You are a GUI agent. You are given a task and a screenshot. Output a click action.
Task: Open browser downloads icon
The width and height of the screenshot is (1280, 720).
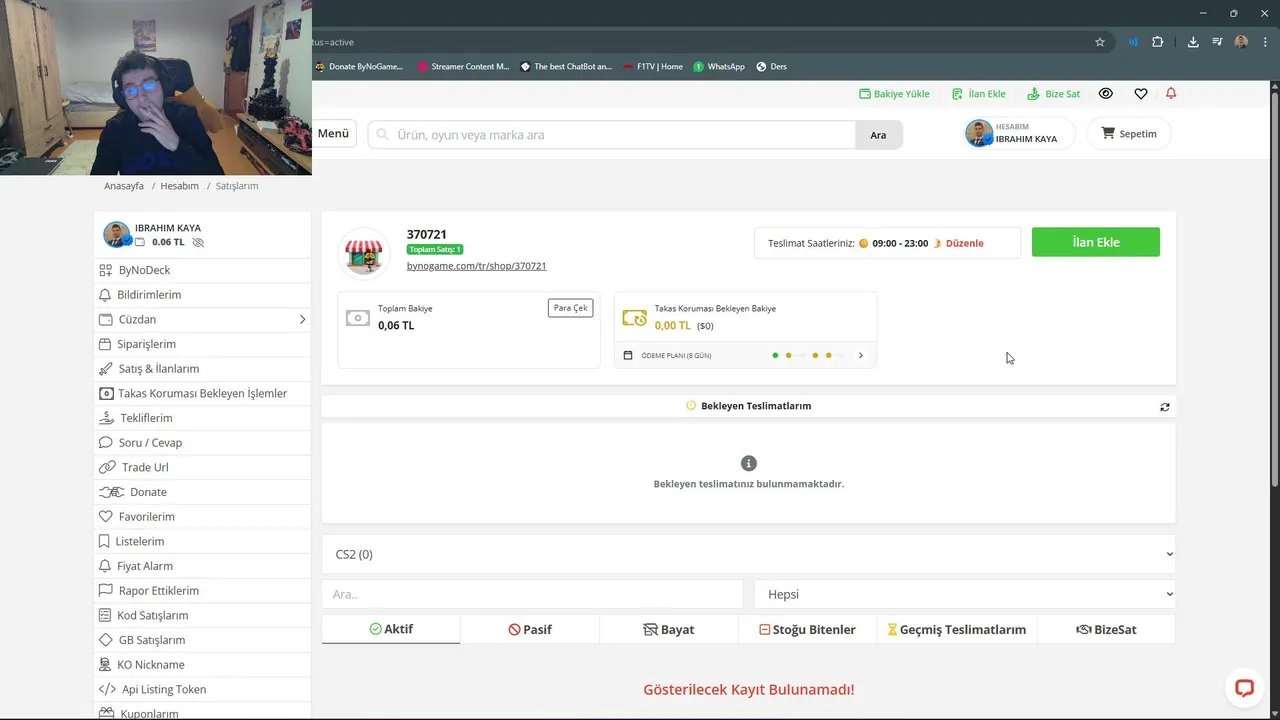(1193, 42)
